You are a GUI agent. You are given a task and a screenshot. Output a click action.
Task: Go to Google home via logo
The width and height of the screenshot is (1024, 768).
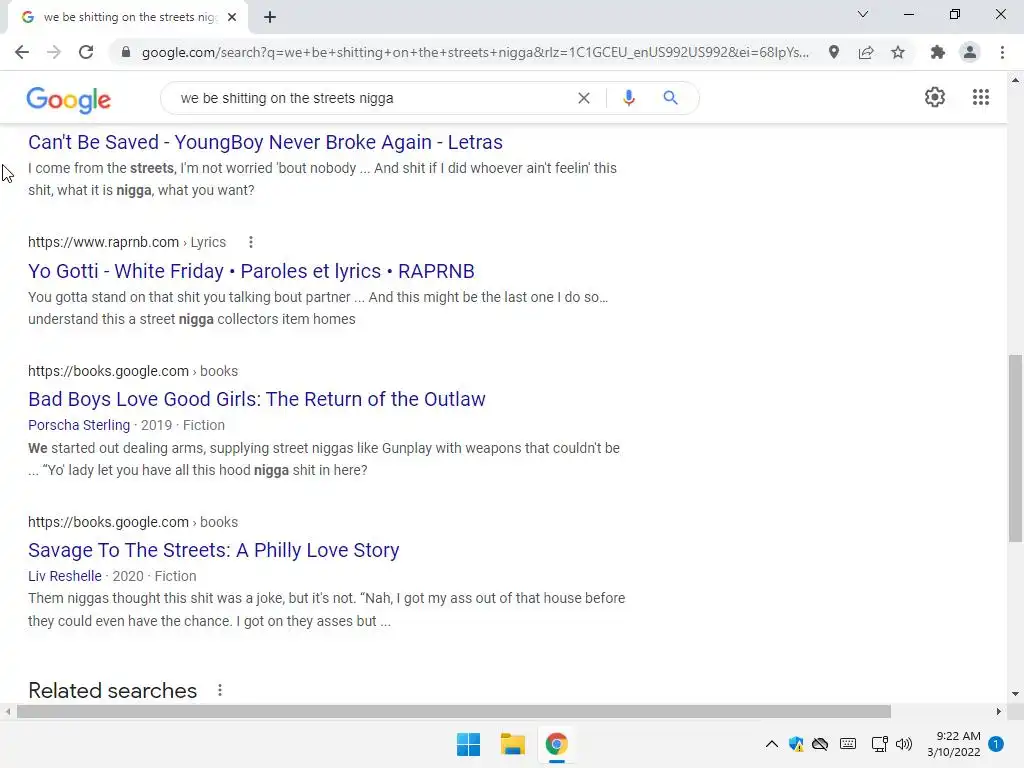pyautogui.click(x=69, y=100)
